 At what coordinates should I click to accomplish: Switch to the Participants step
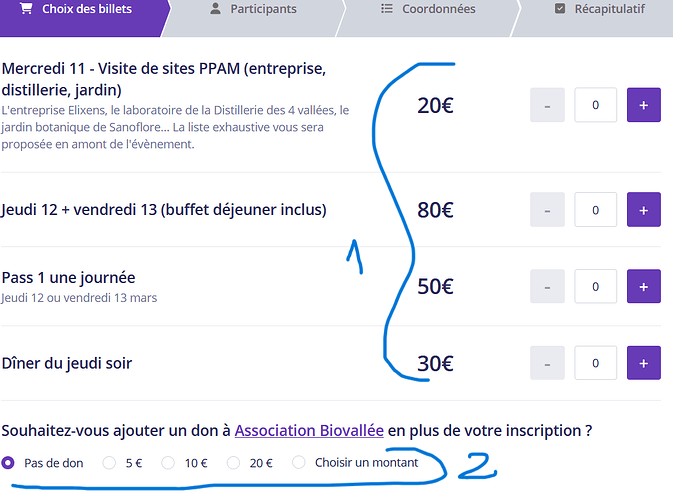pos(253,10)
